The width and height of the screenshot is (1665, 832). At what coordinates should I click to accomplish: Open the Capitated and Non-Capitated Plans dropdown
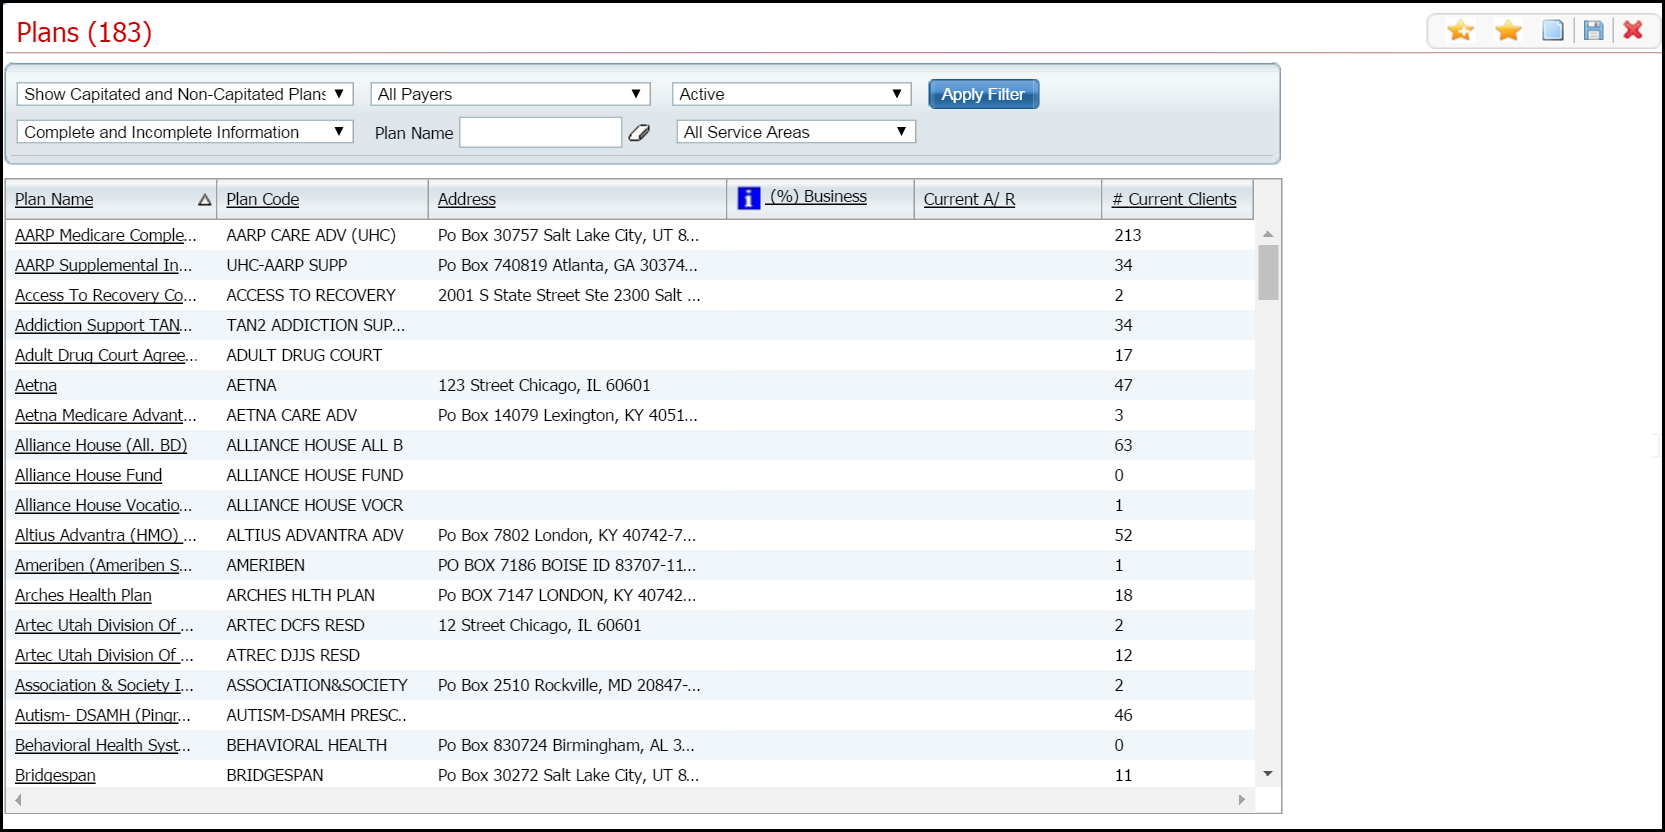click(x=185, y=94)
